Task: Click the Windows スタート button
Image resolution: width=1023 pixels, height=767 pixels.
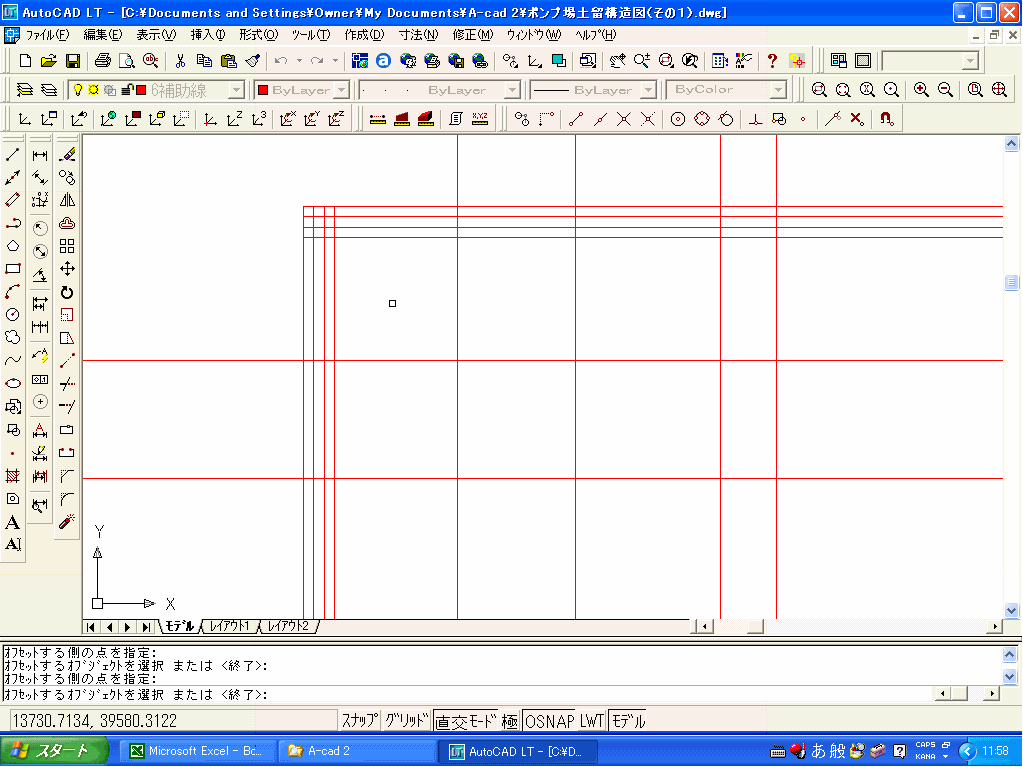Action: (x=55, y=751)
